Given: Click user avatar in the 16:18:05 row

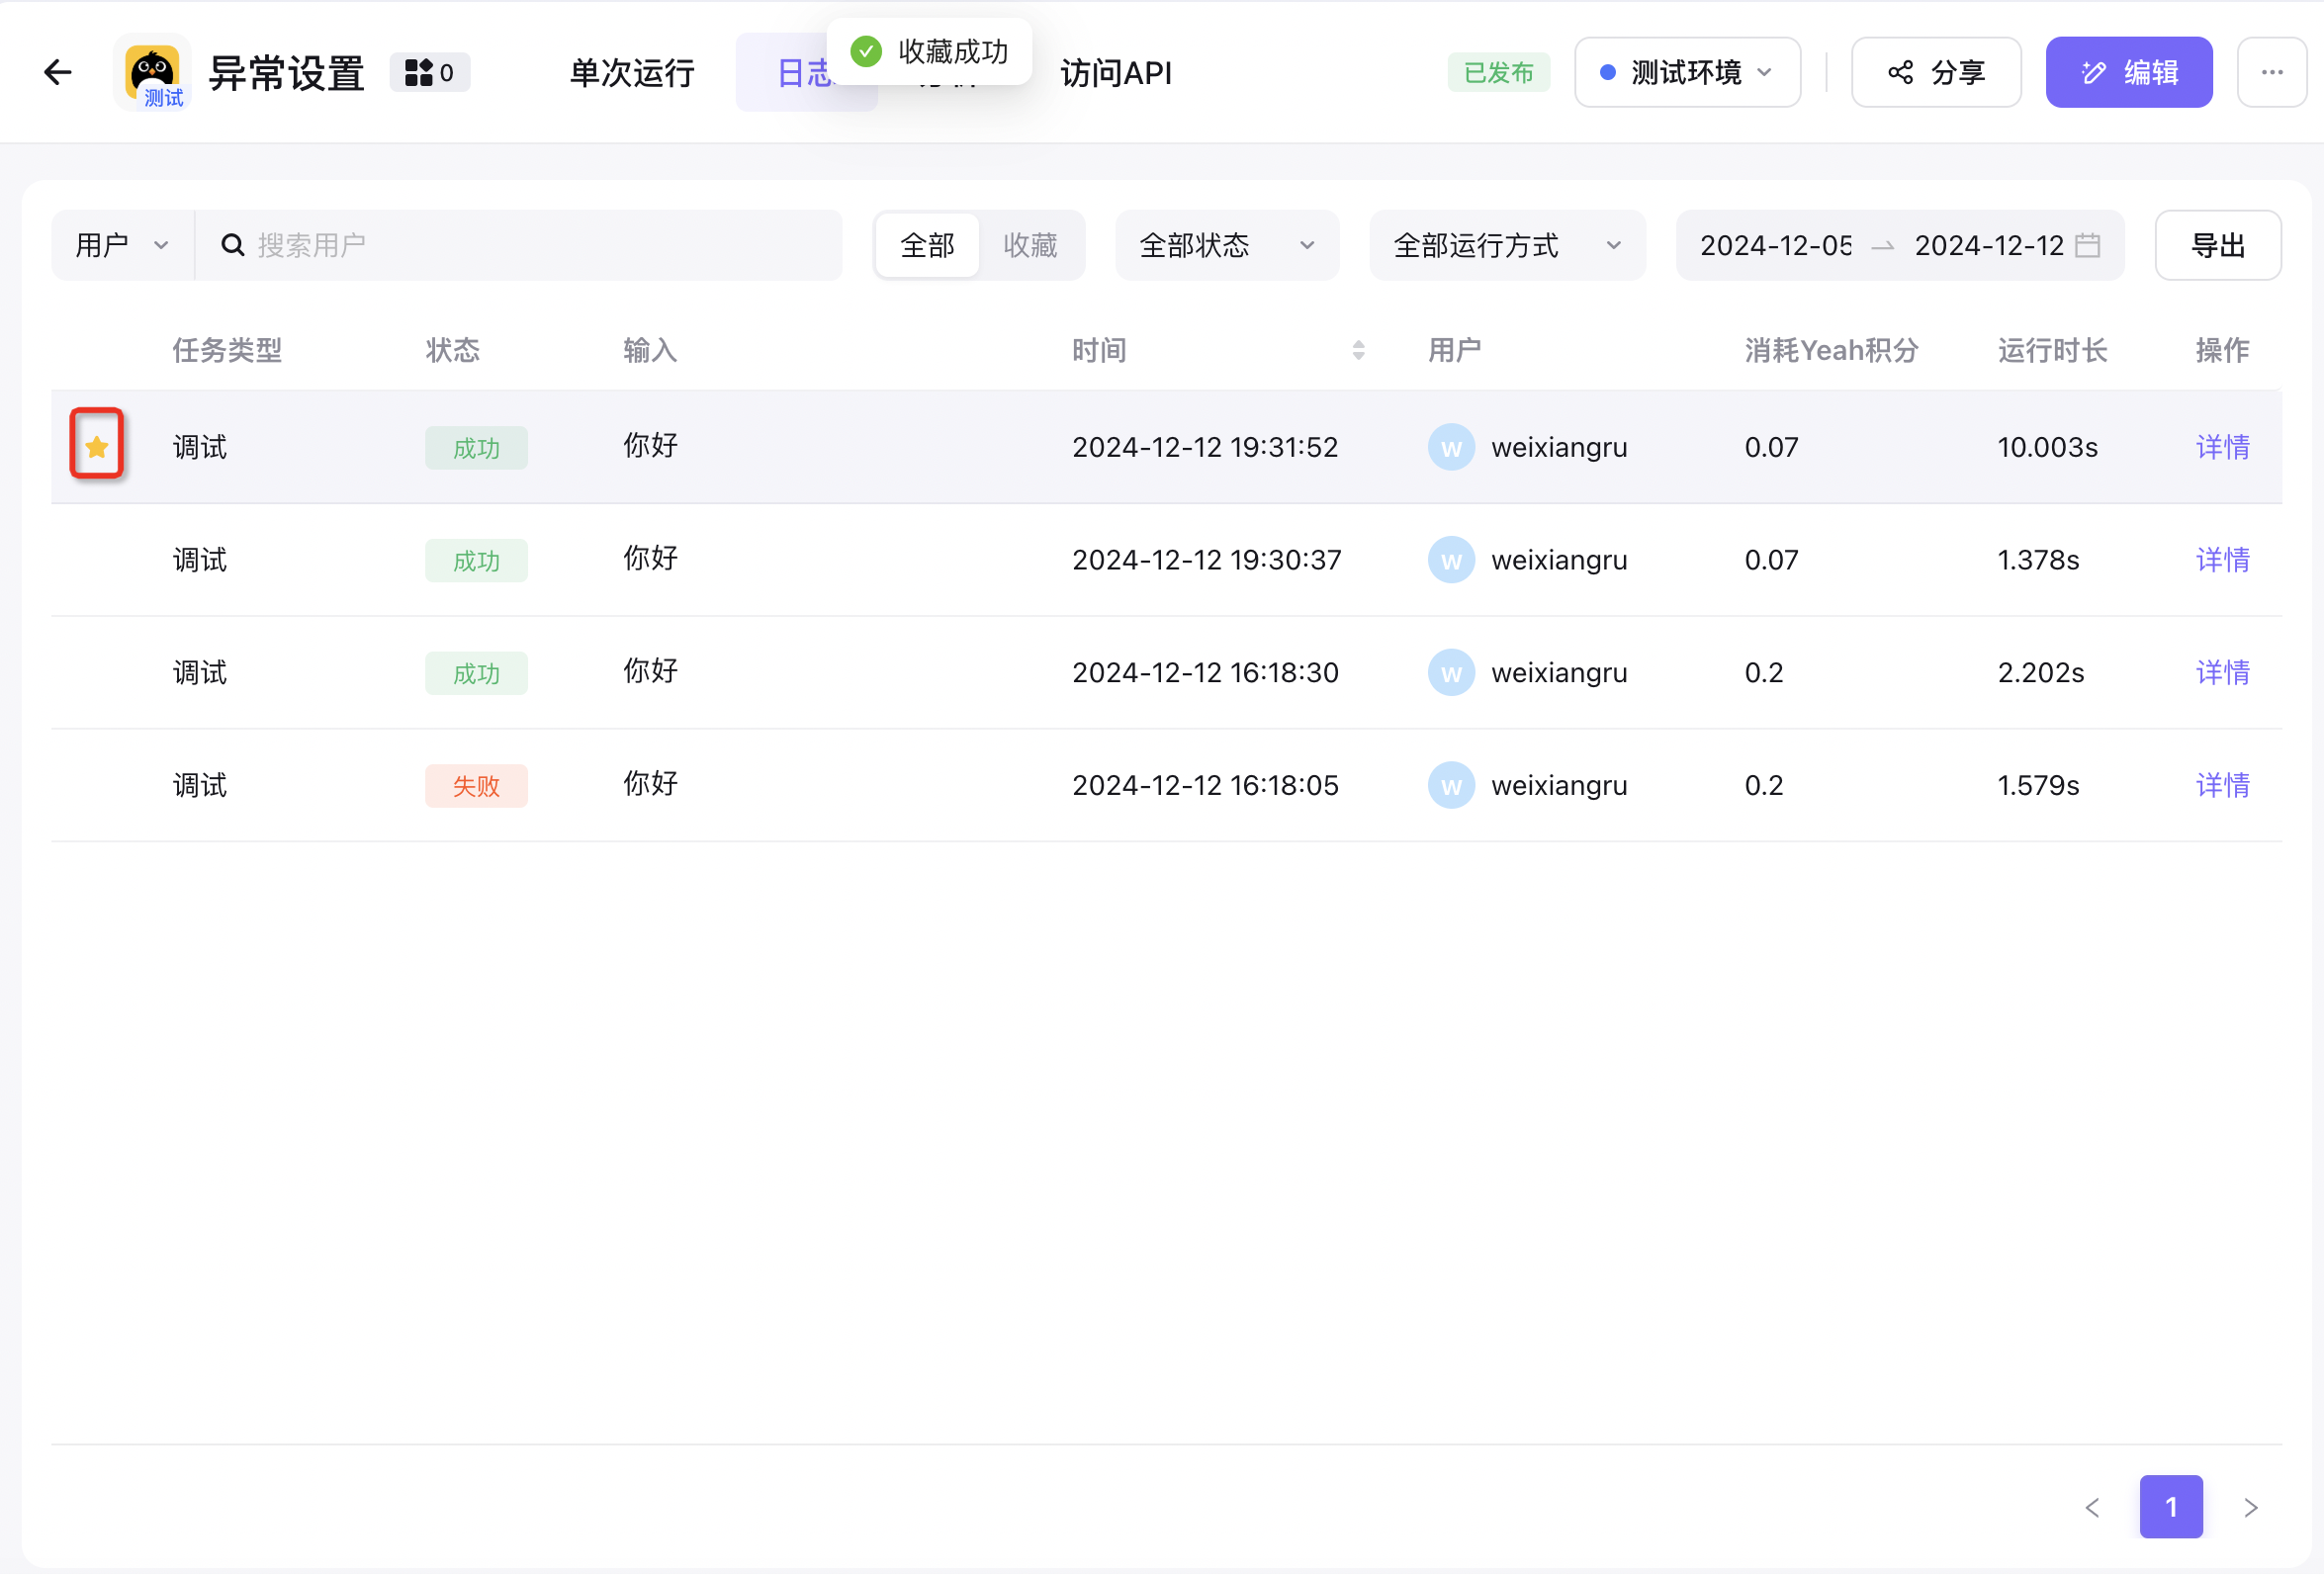Looking at the screenshot, I should point(1451,786).
